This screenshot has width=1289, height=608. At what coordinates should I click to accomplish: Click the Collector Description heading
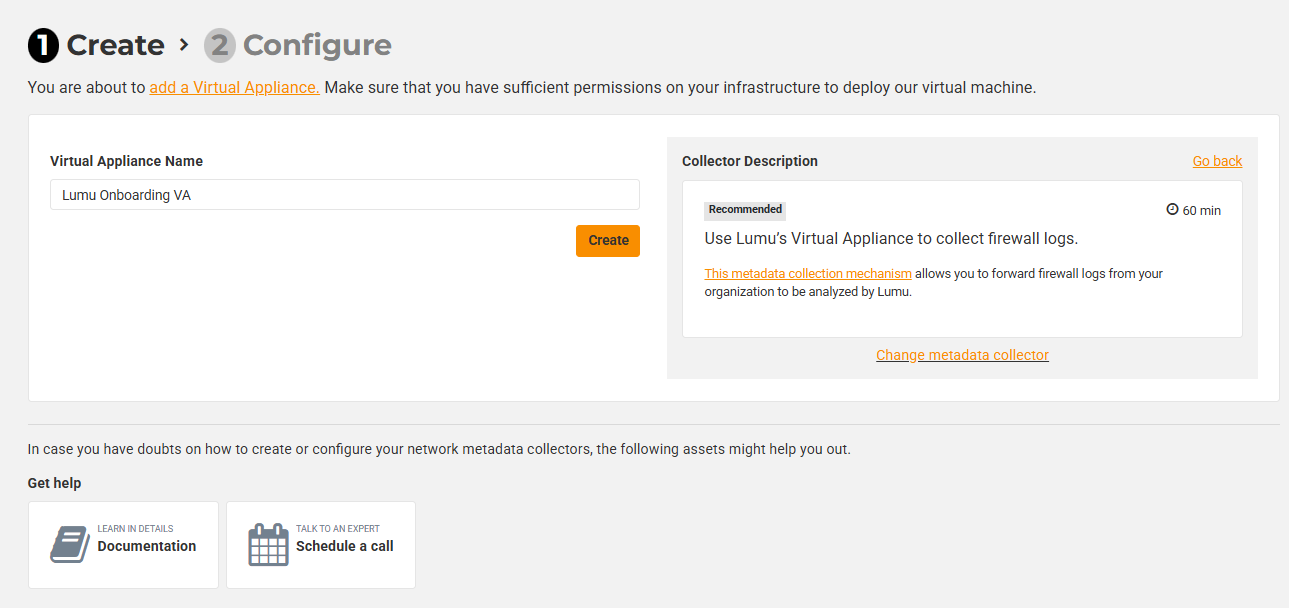coord(750,161)
